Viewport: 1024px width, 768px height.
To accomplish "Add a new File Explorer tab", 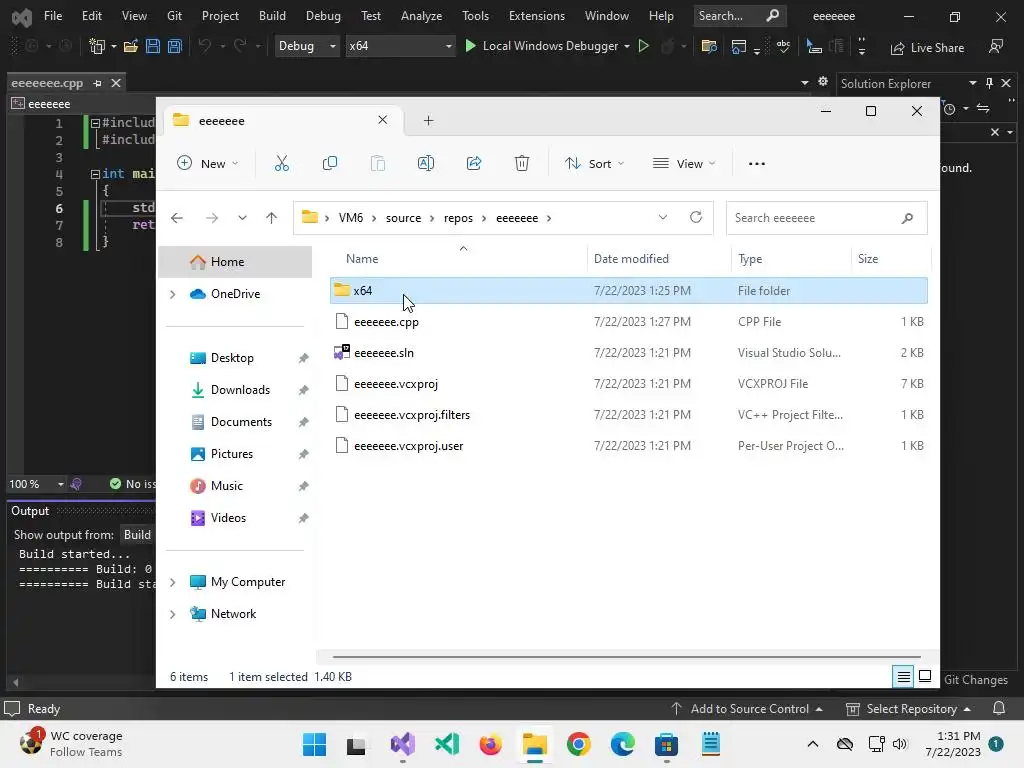I will point(428,120).
